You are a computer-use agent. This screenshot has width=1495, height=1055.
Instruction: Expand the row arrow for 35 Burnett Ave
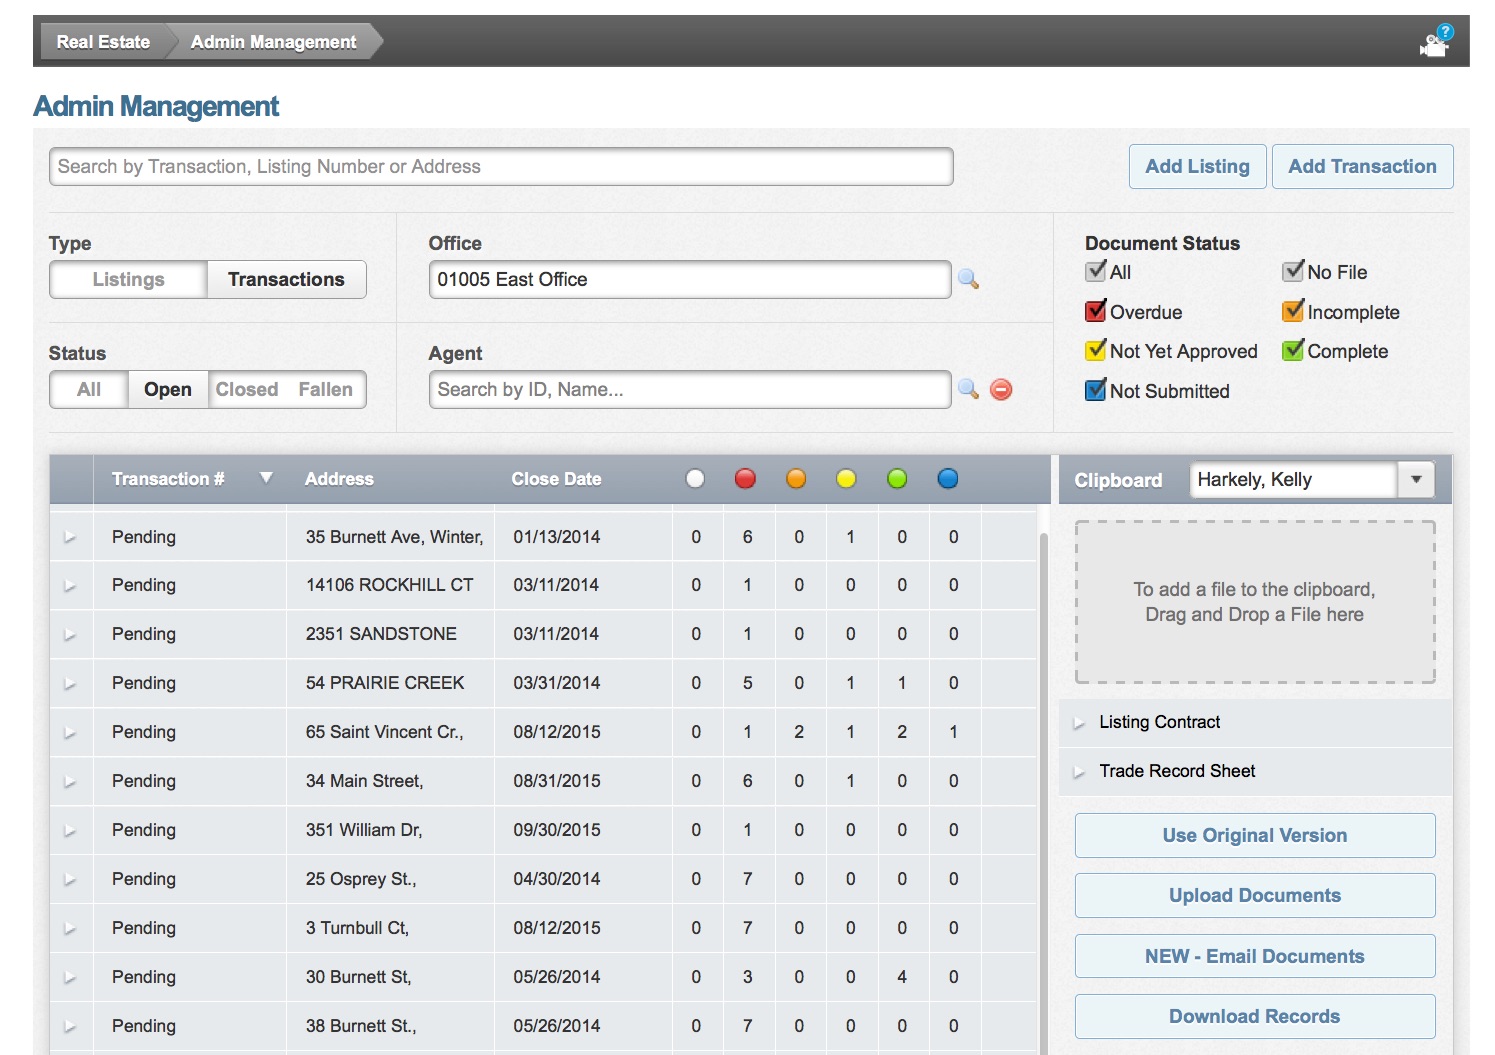pyautogui.click(x=70, y=537)
